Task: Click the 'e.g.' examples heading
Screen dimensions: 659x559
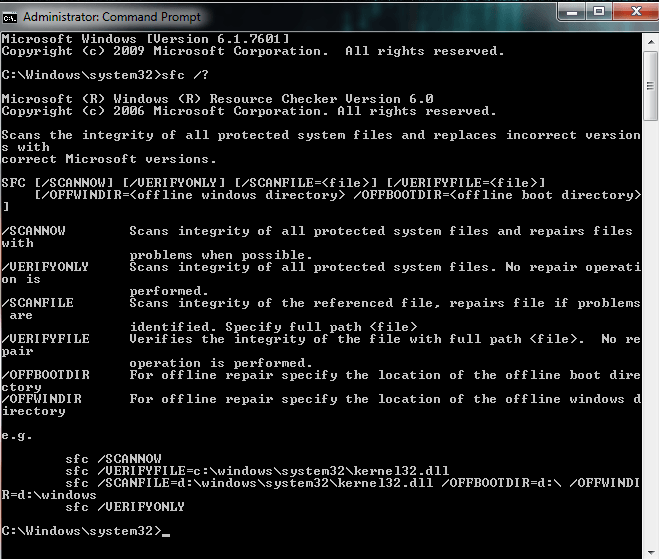Action: pyautogui.click(x=17, y=435)
